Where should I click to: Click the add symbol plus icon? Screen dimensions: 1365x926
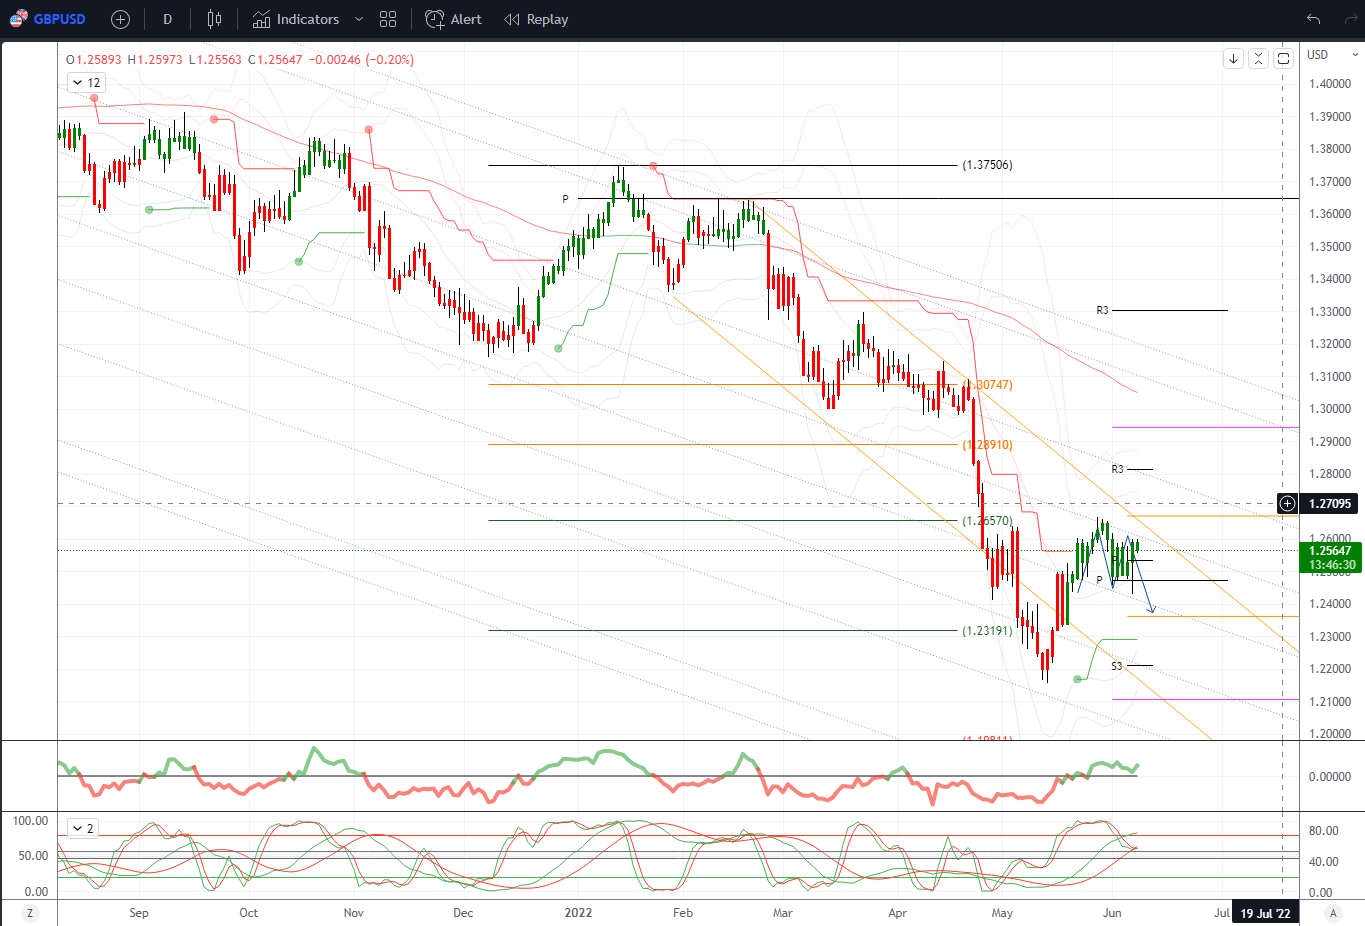tap(120, 19)
